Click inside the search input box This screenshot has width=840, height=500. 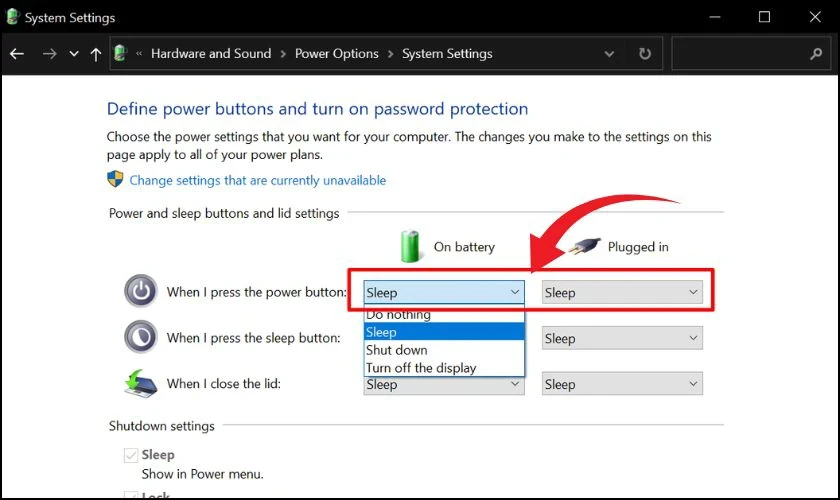739,54
